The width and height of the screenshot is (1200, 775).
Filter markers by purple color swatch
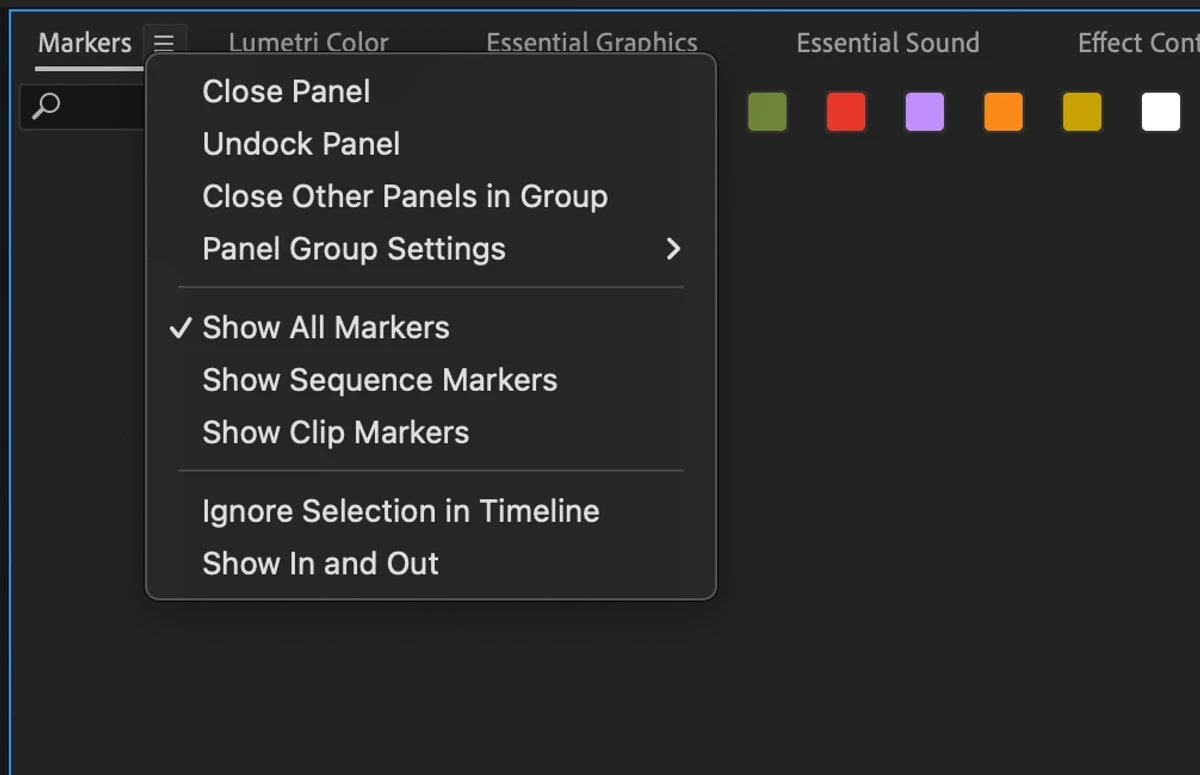[925, 112]
